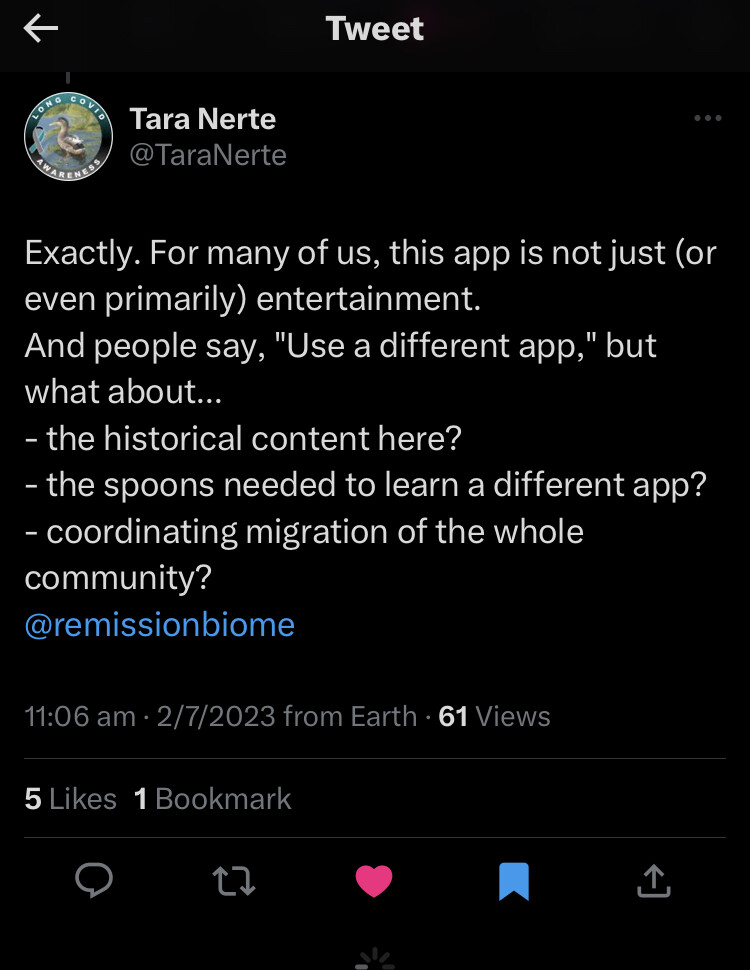This screenshot has width=750, height=970.
Task: Open the @remissionbiome mention link
Action: click(160, 625)
